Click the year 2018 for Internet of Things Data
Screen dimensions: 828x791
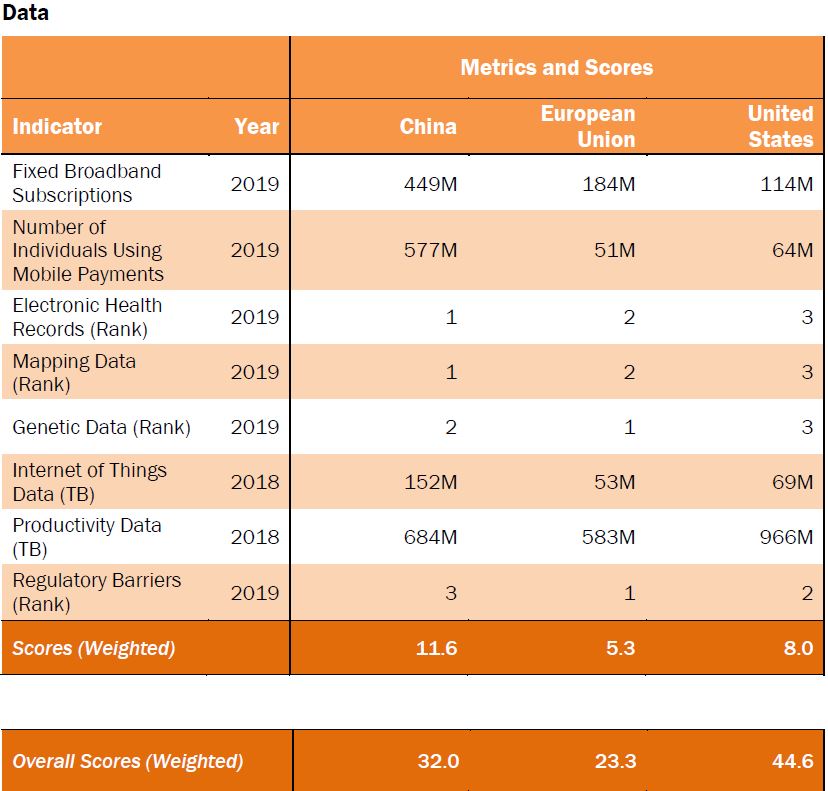tap(255, 482)
